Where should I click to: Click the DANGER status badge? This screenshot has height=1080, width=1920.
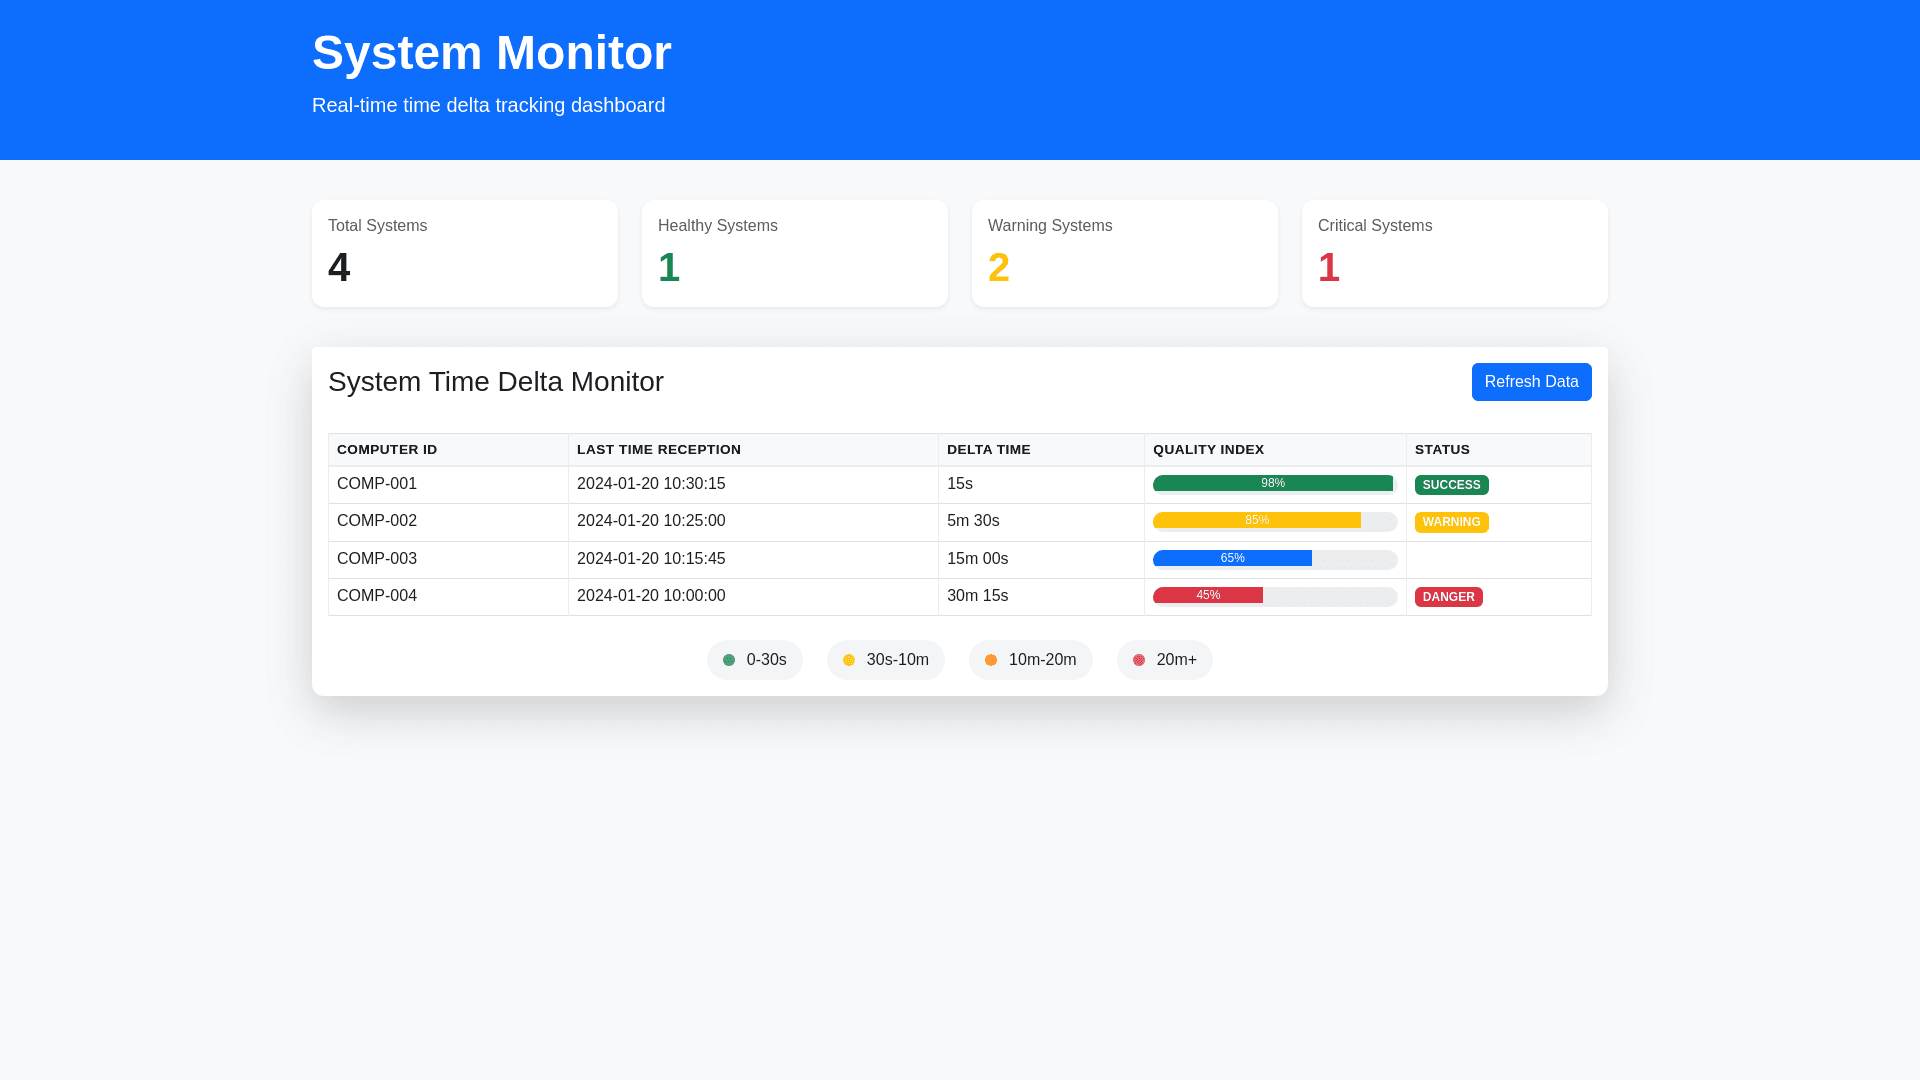coord(1448,597)
